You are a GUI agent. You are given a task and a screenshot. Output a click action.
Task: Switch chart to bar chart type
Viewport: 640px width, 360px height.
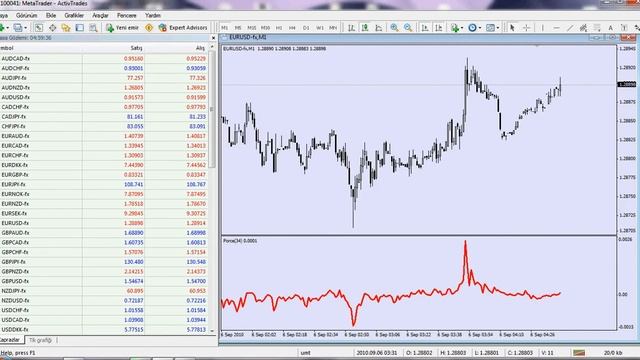click(351, 28)
